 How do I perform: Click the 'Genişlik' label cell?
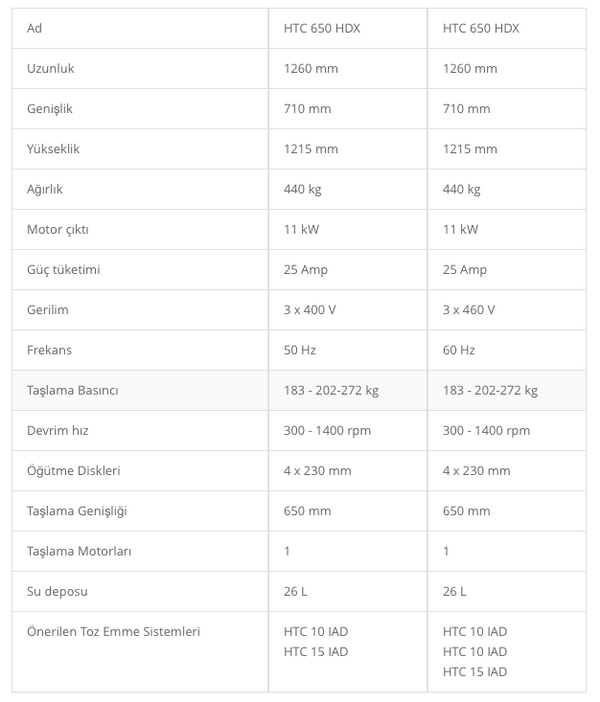[x=140, y=109]
